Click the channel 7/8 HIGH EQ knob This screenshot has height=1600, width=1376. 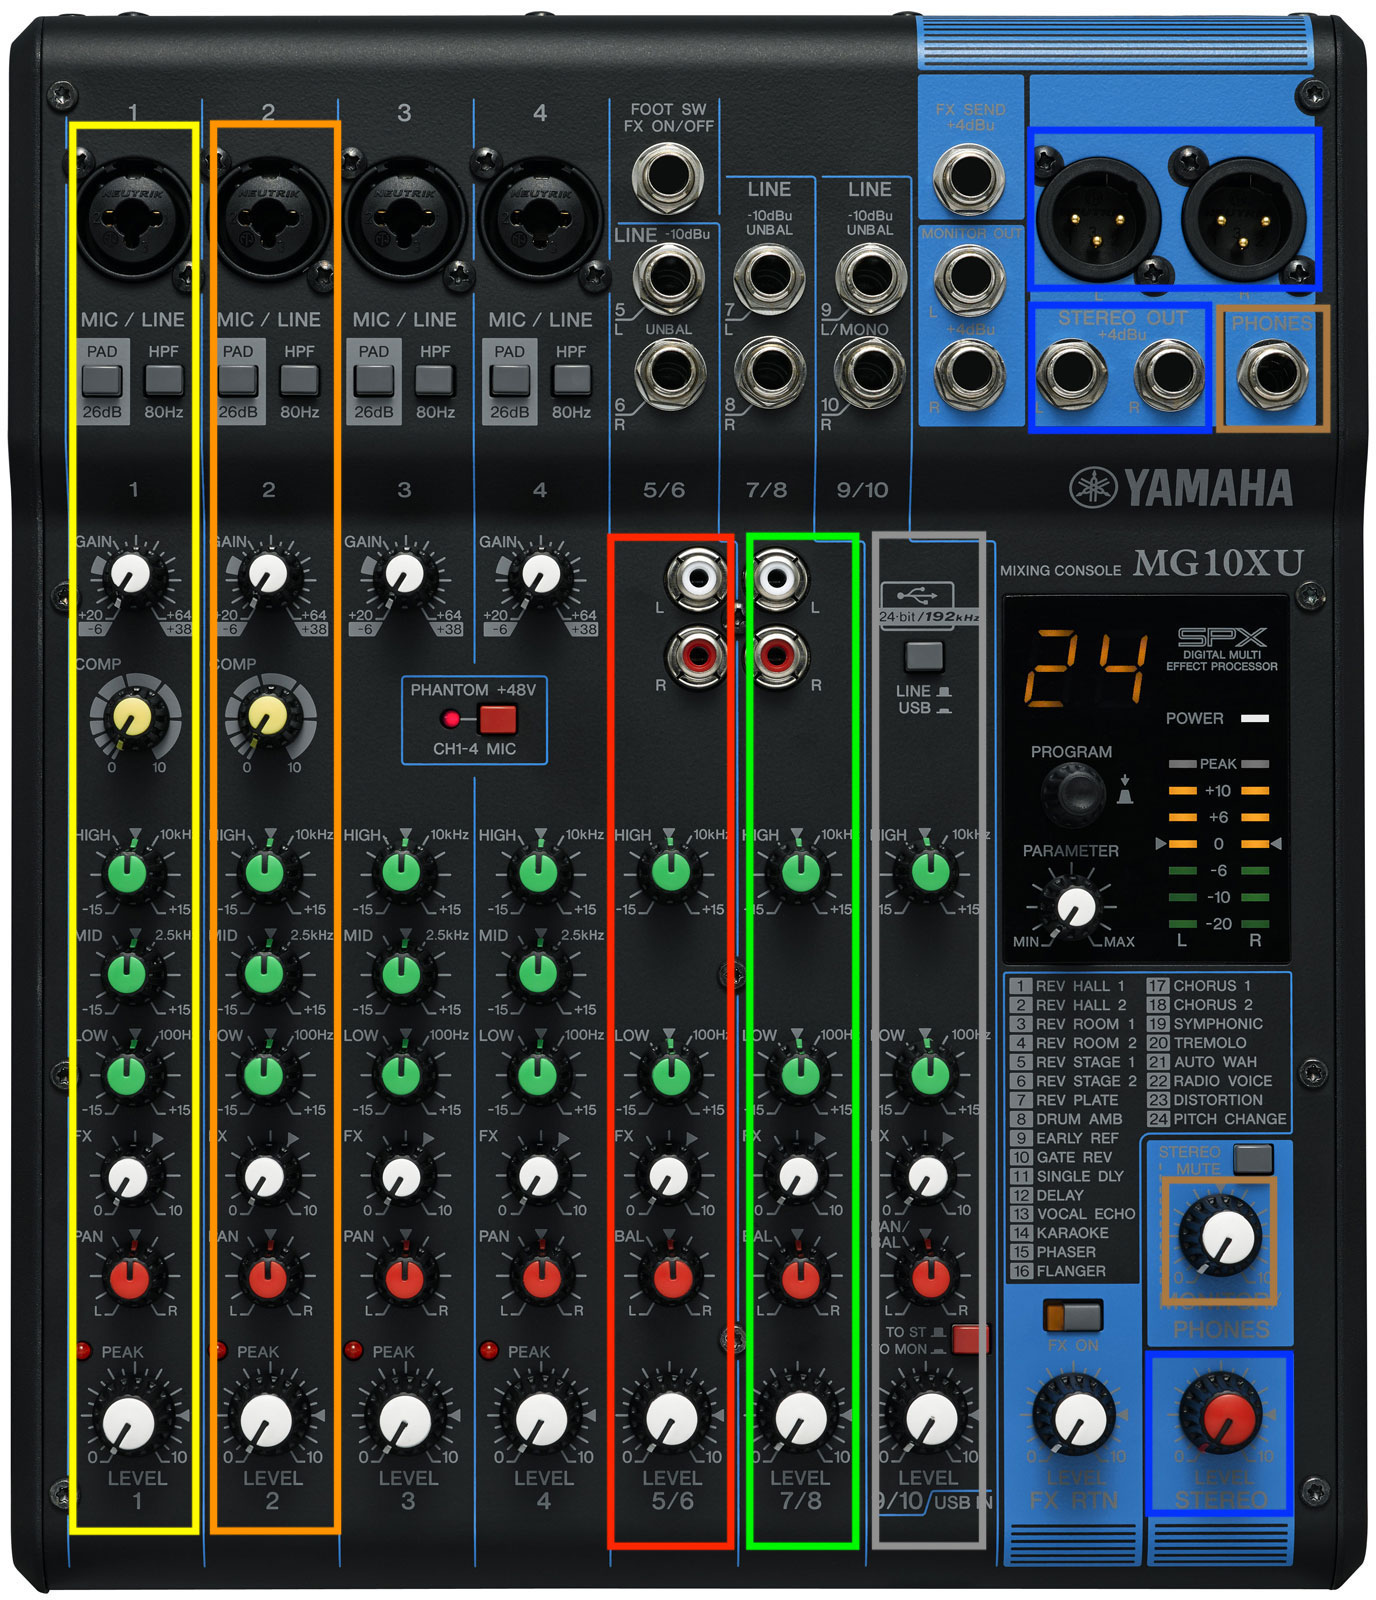800,872
